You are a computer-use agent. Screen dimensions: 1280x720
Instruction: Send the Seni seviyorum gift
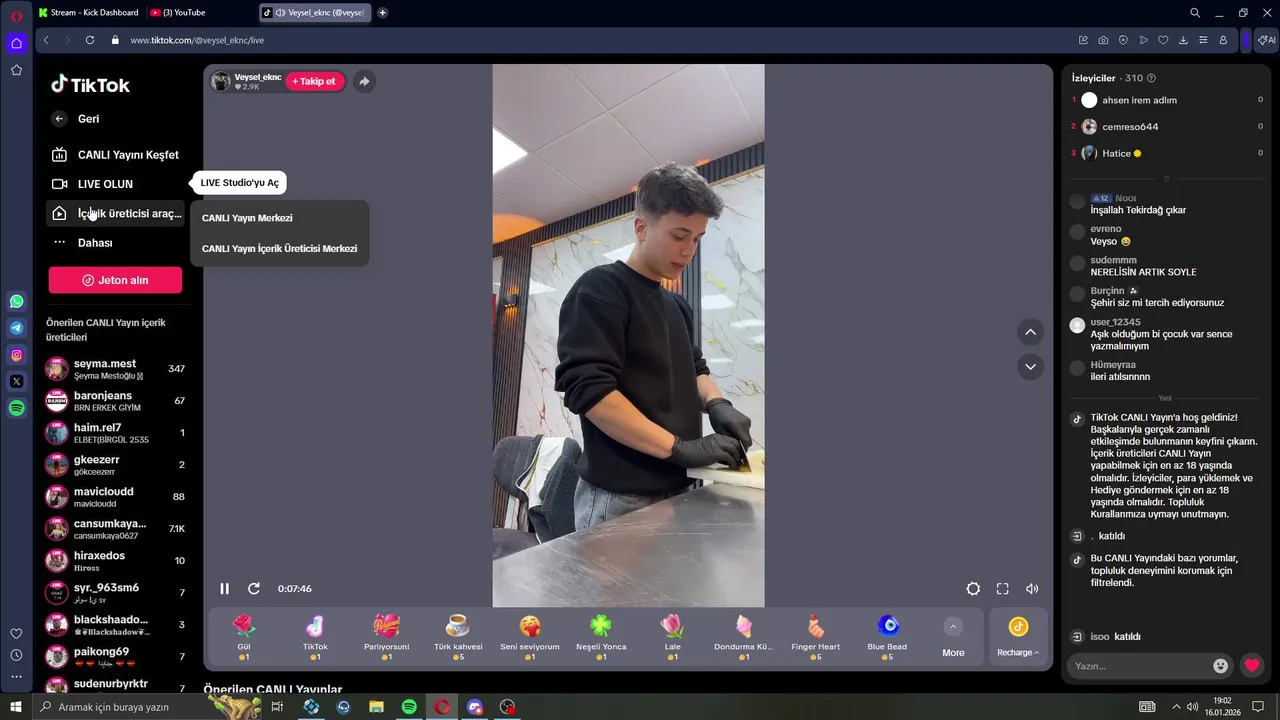530,636
